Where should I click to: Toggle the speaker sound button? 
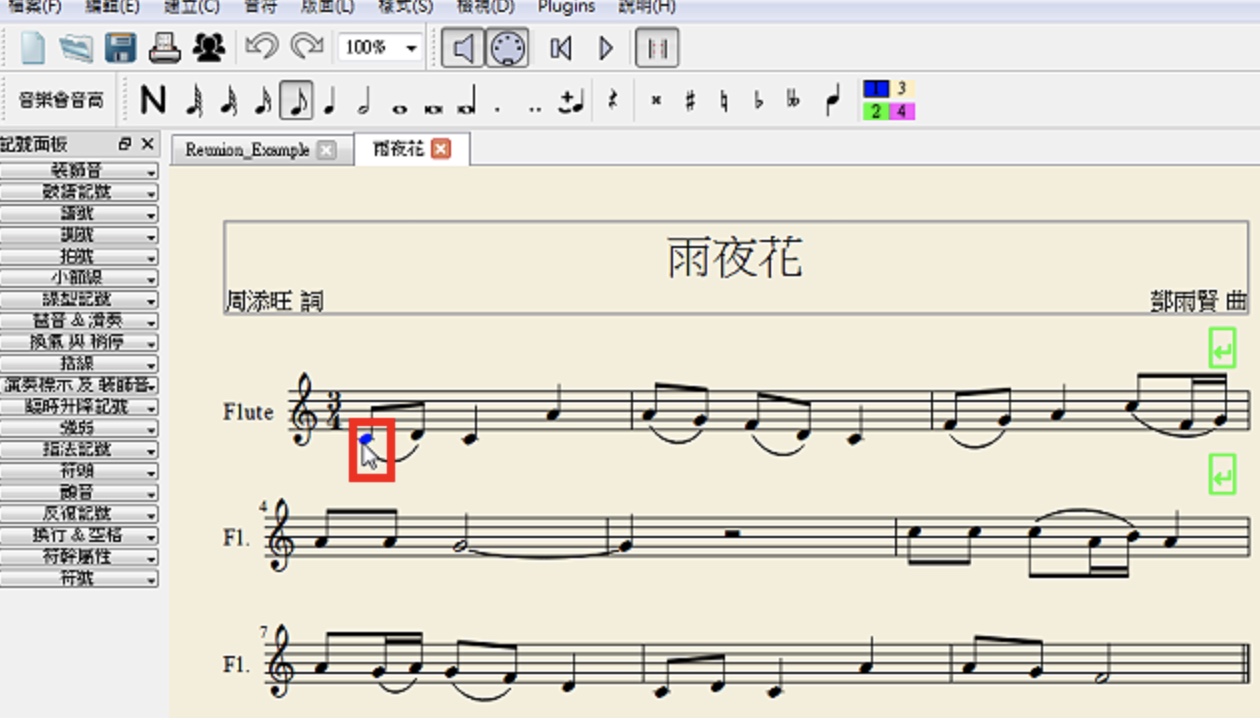click(462, 47)
